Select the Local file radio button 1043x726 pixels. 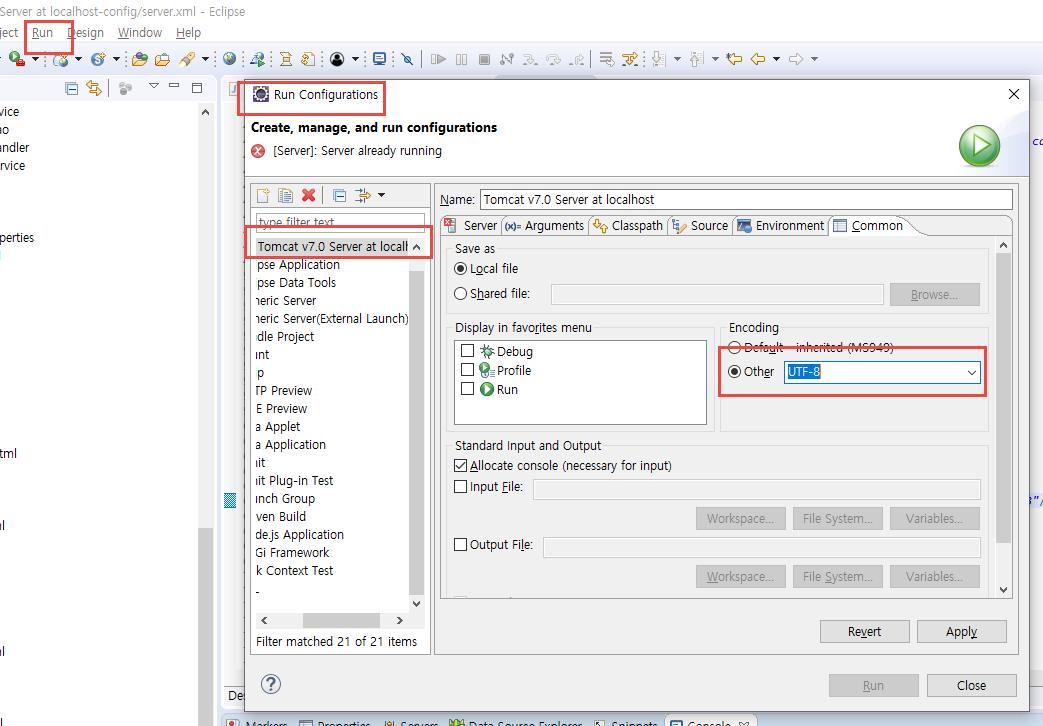coord(460,269)
